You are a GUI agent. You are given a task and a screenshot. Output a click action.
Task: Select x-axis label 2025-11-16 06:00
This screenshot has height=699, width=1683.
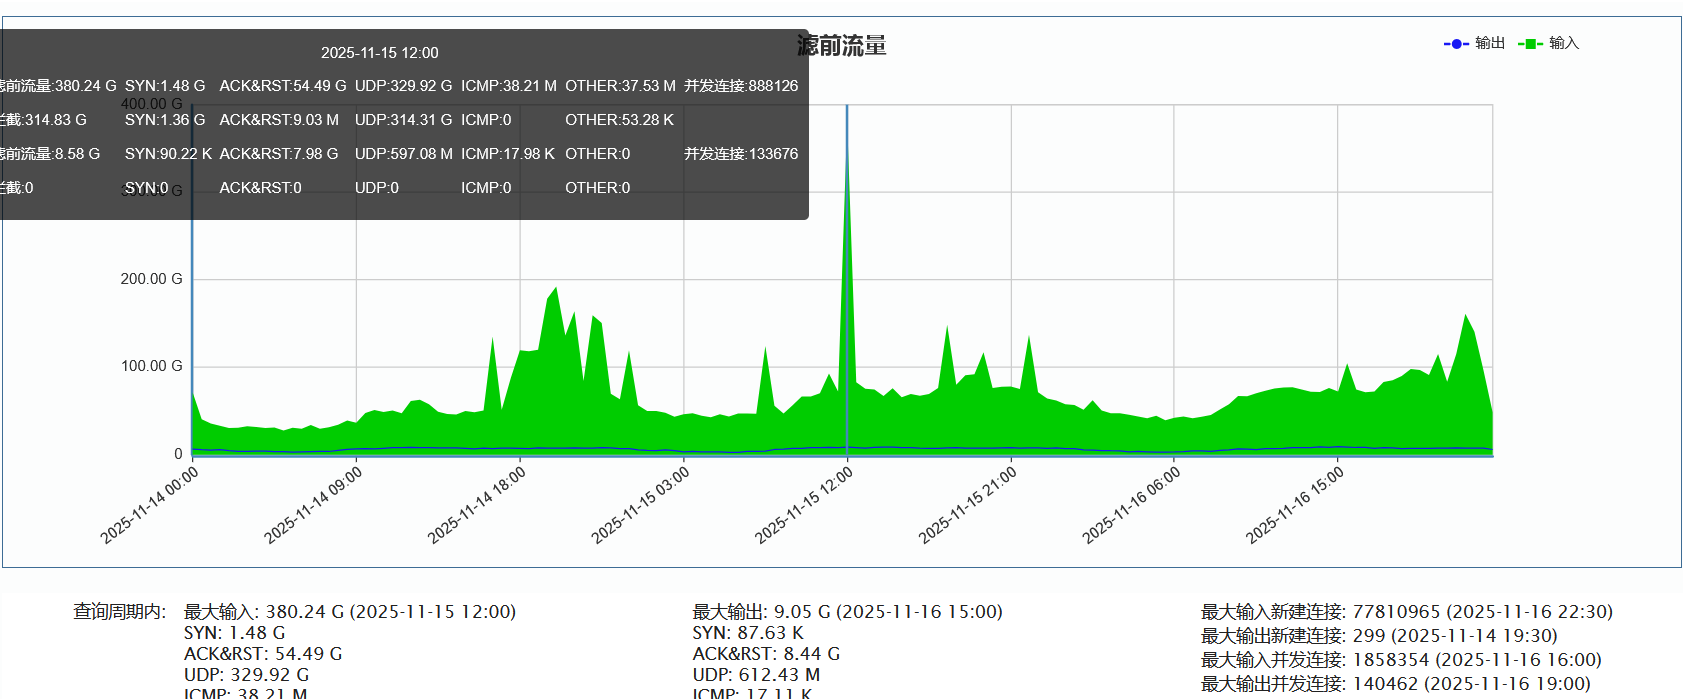1132,505
